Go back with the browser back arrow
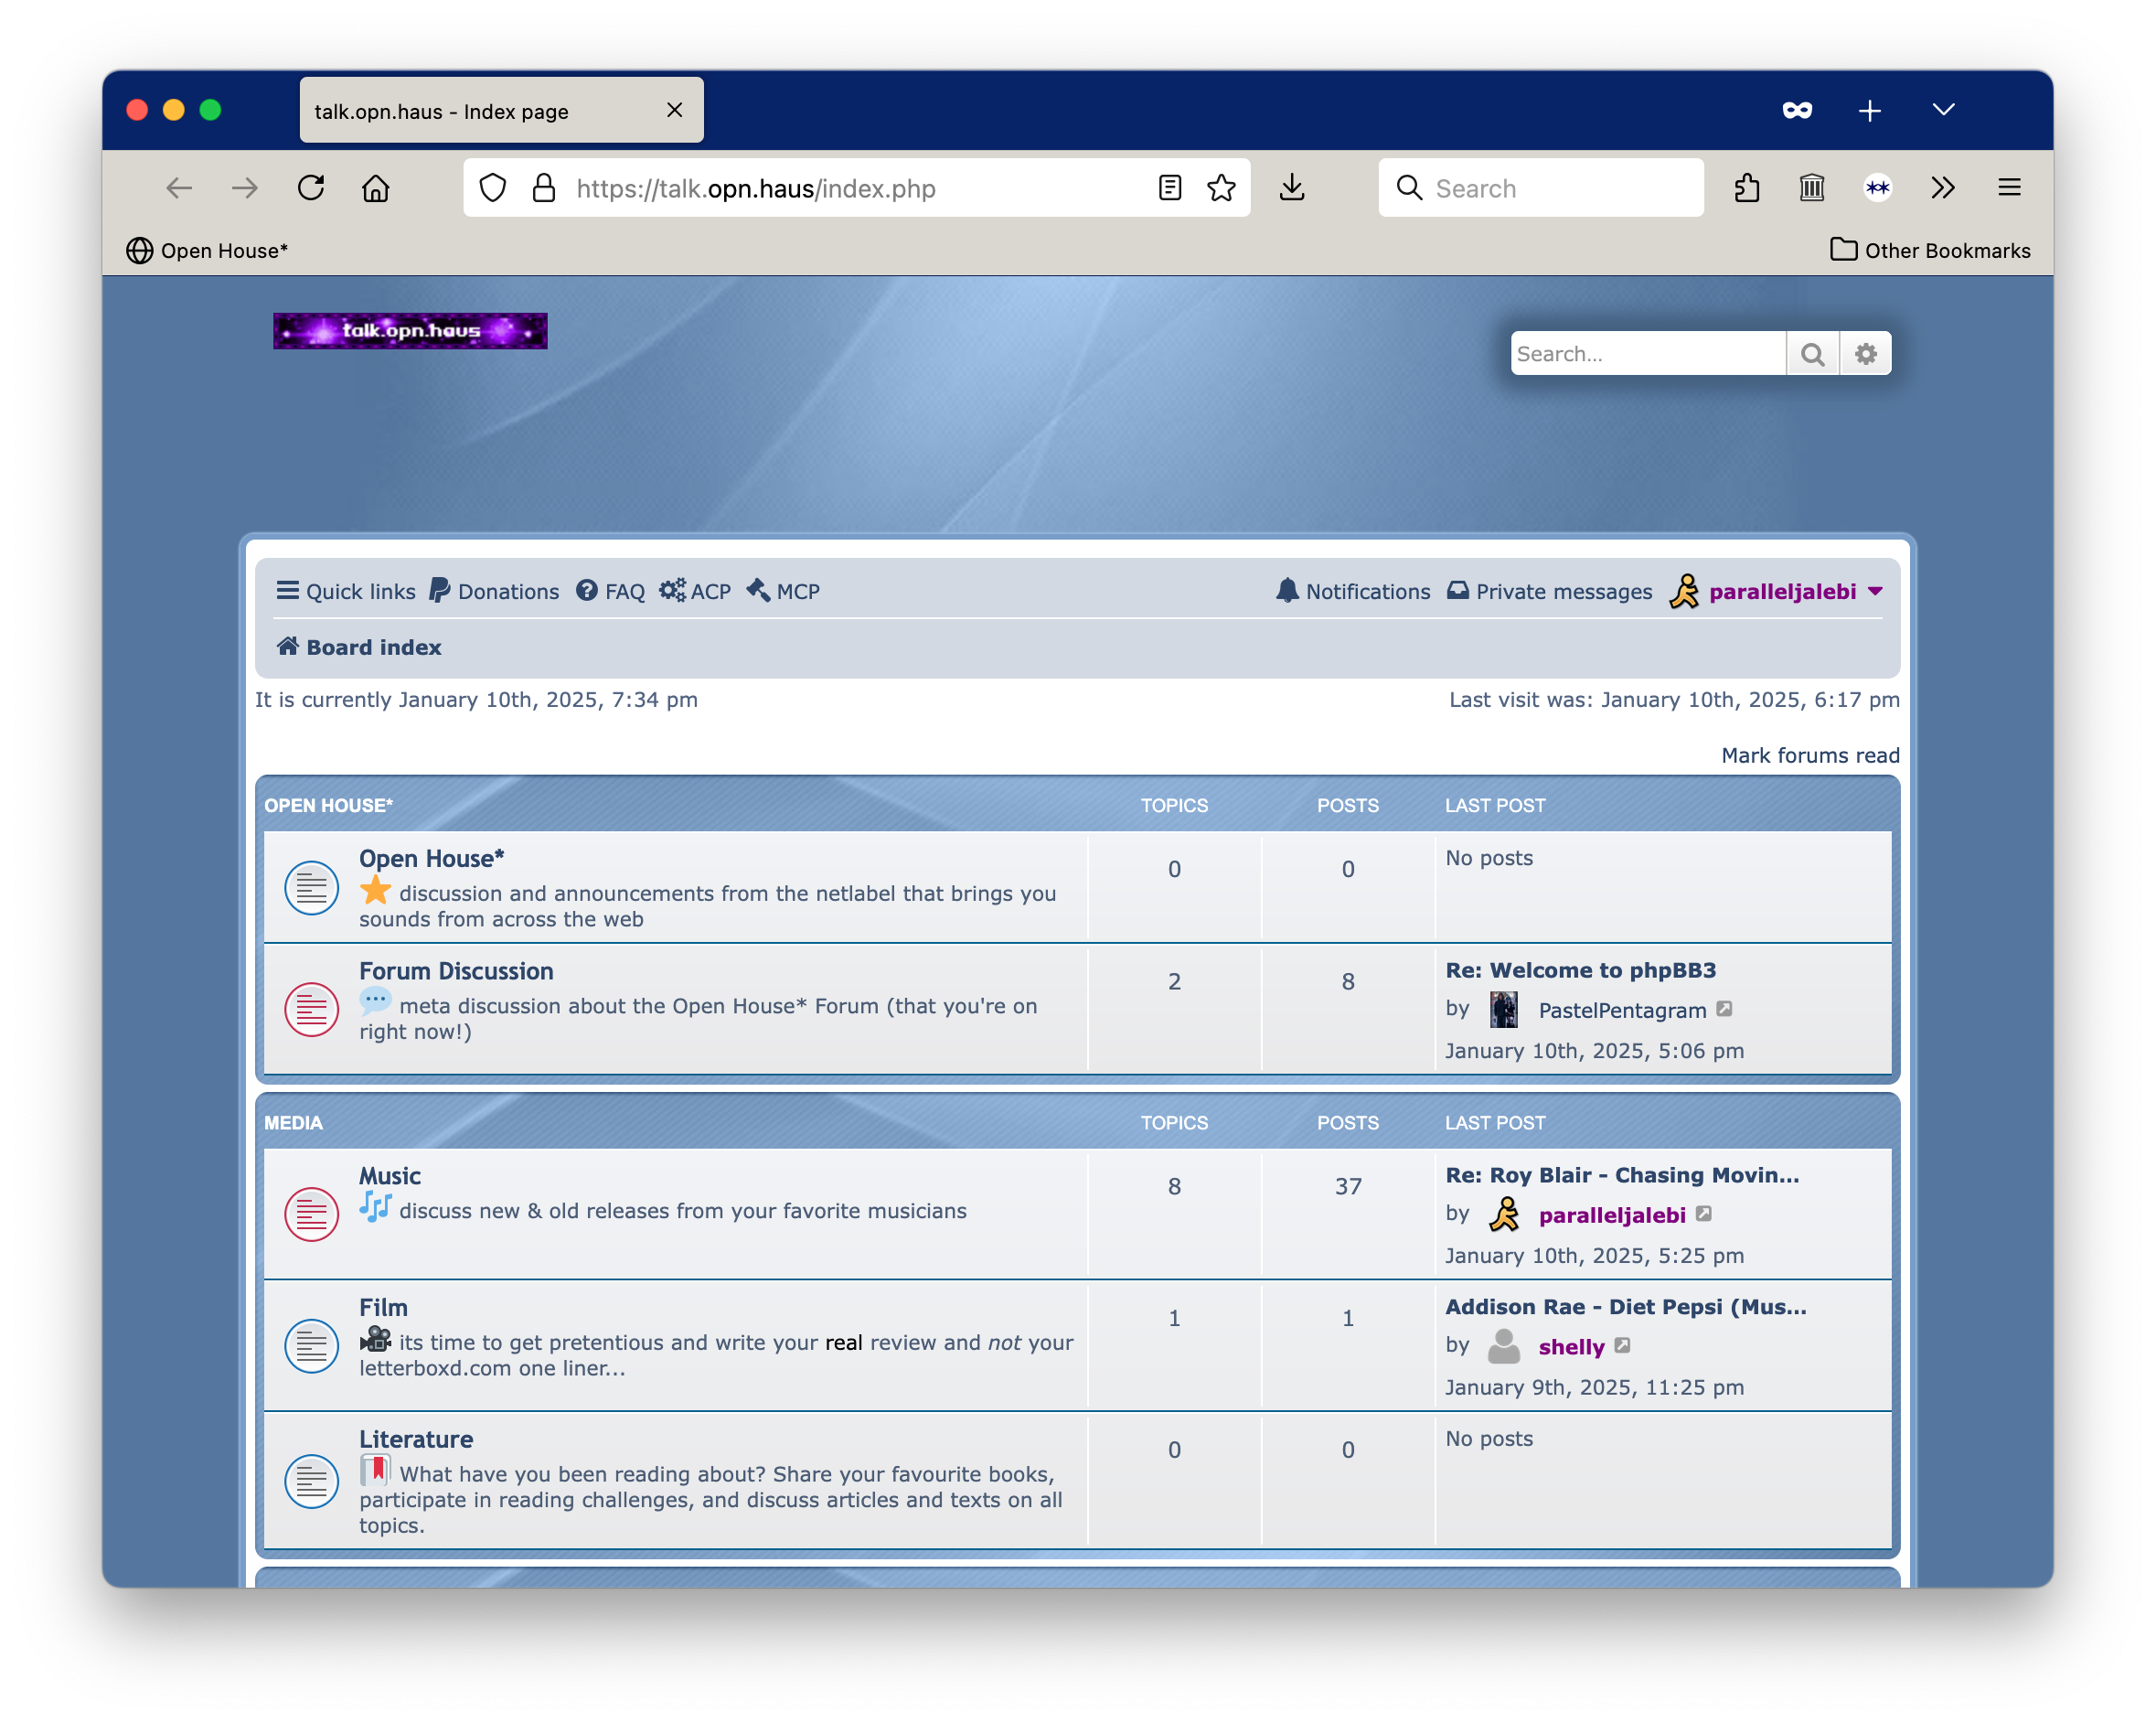Screen dimensions: 2156x1723 click(x=179, y=188)
